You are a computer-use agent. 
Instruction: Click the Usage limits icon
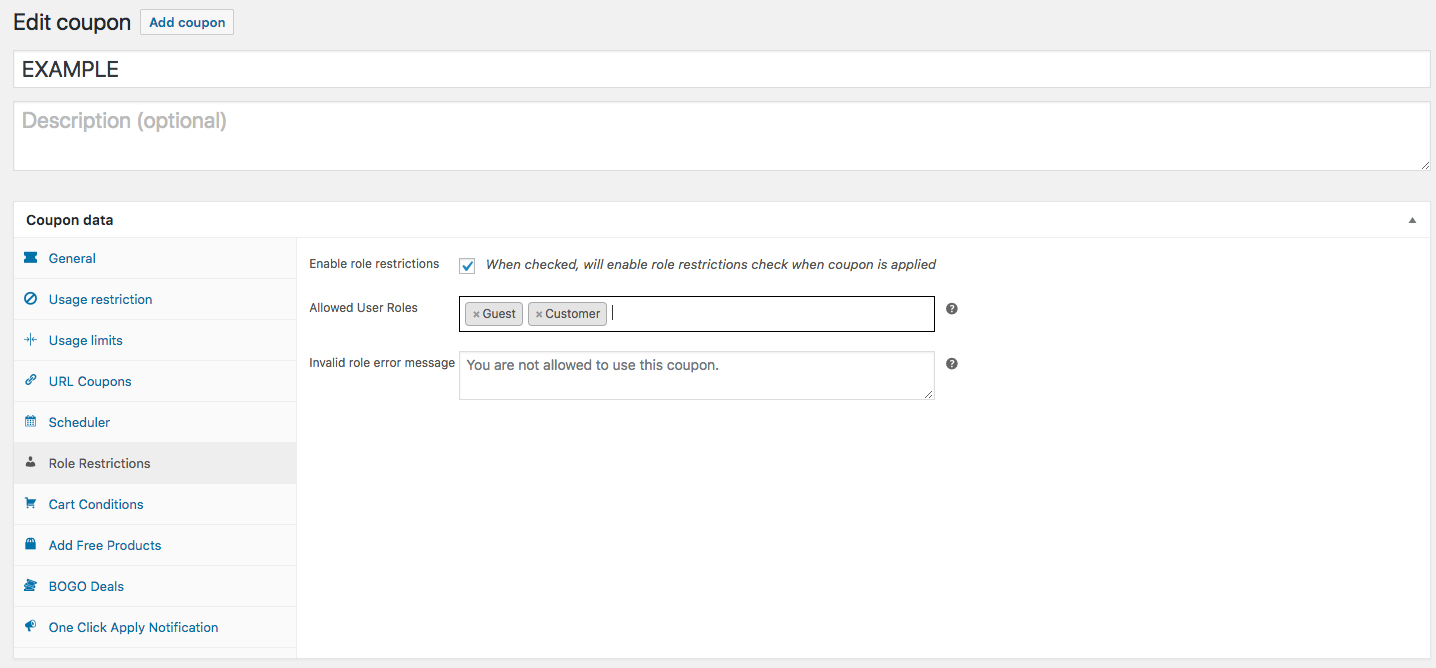(x=30, y=340)
